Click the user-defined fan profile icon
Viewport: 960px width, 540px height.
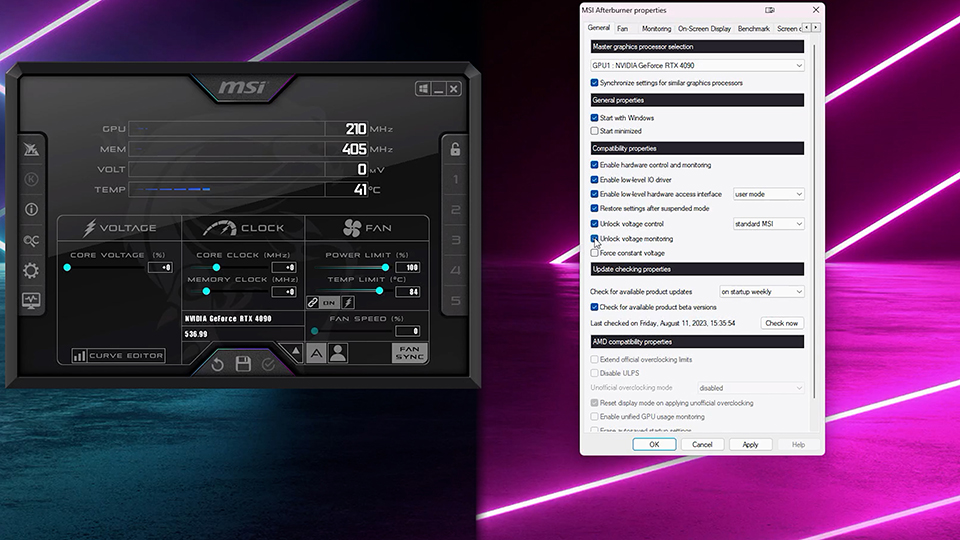click(x=338, y=353)
